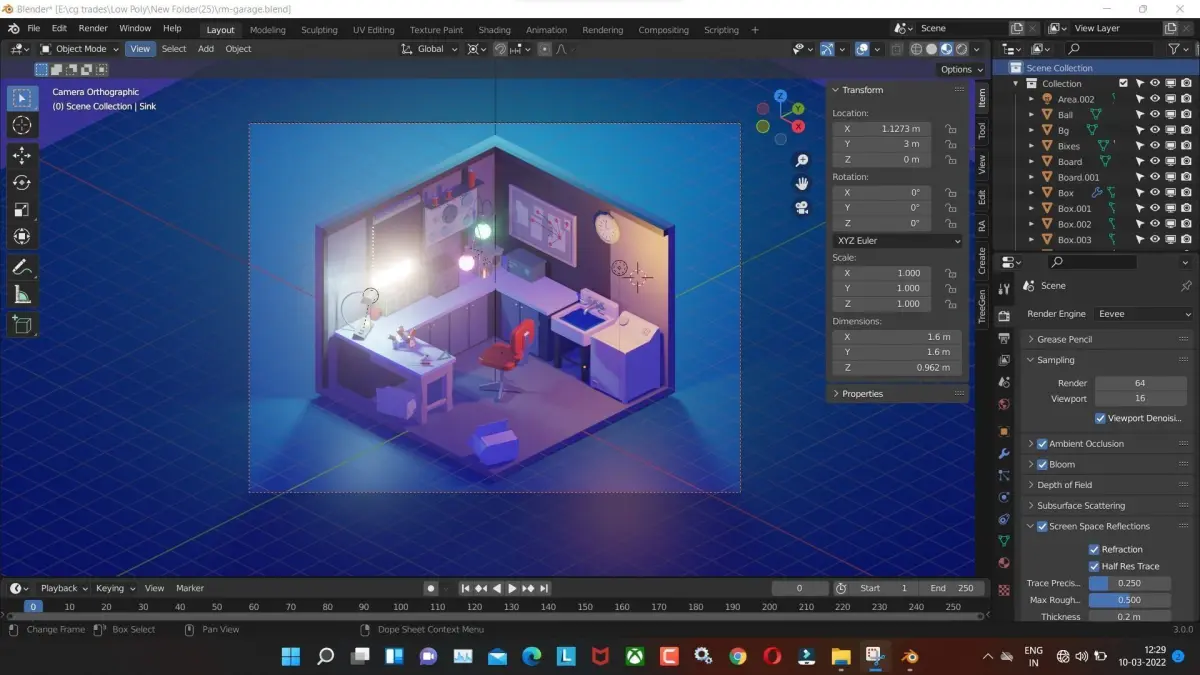Click the outliner filter funnel icon
The image size is (1200, 675).
(1174, 49)
